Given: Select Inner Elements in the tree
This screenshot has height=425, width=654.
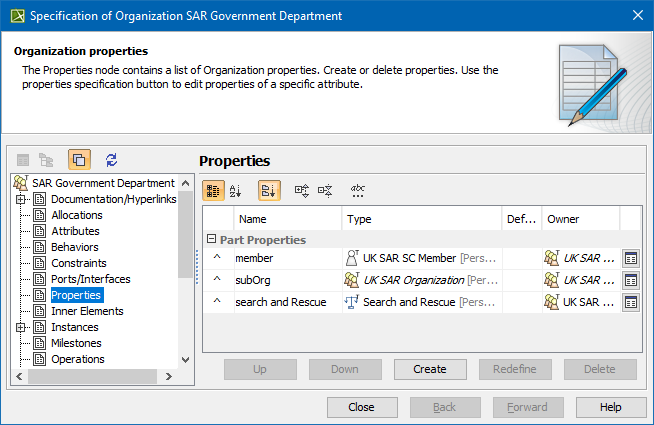Looking at the screenshot, I should pyautogui.click(x=87, y=311).
